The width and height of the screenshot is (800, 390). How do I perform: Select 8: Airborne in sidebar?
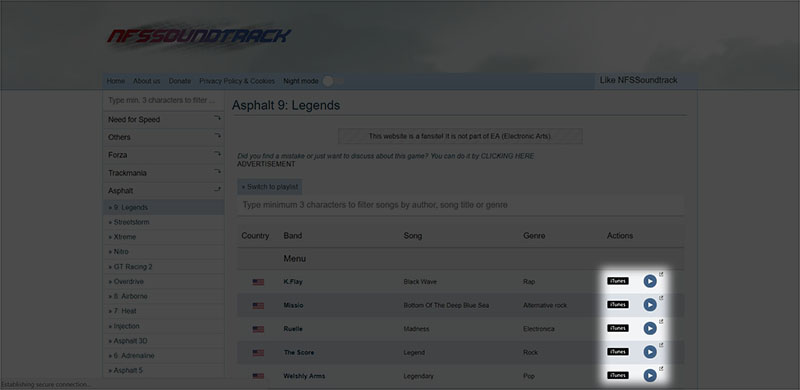click(163, 296)
